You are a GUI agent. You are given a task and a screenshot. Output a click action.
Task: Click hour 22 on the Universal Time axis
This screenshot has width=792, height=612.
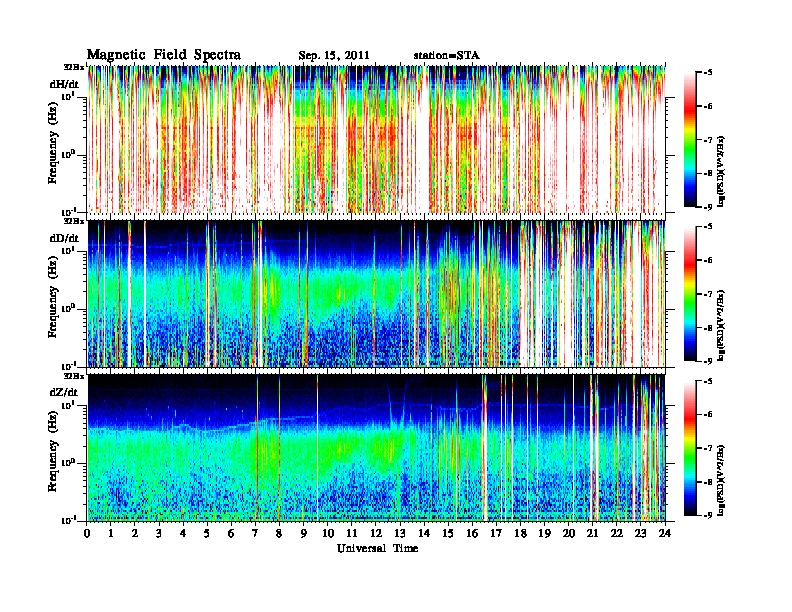[617, 533]
